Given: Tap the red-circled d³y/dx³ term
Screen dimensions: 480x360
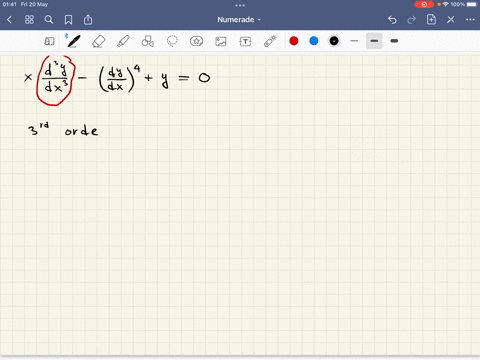Looking at the screenshot, I should 56,80.
